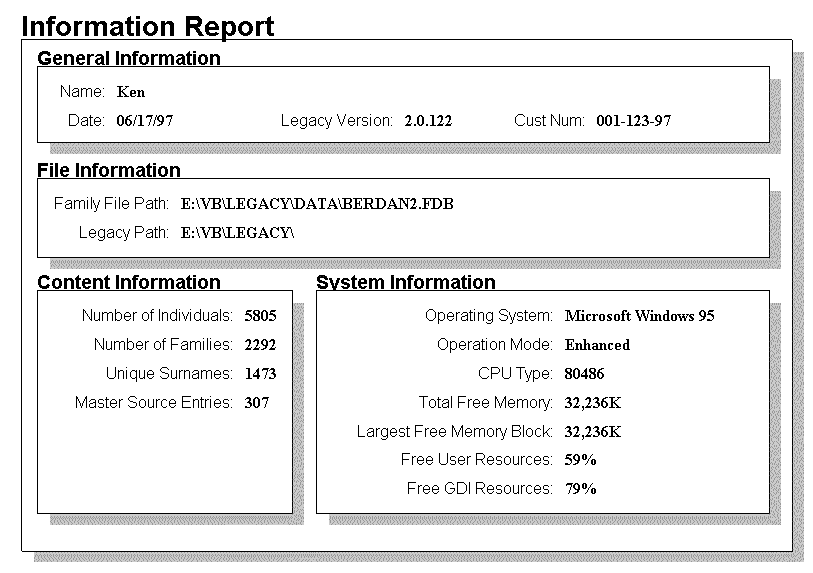This screenshot has height=573, width=813.
Task: Select the Largest Free Memory Block value
Action: click(x=593, y=432)
